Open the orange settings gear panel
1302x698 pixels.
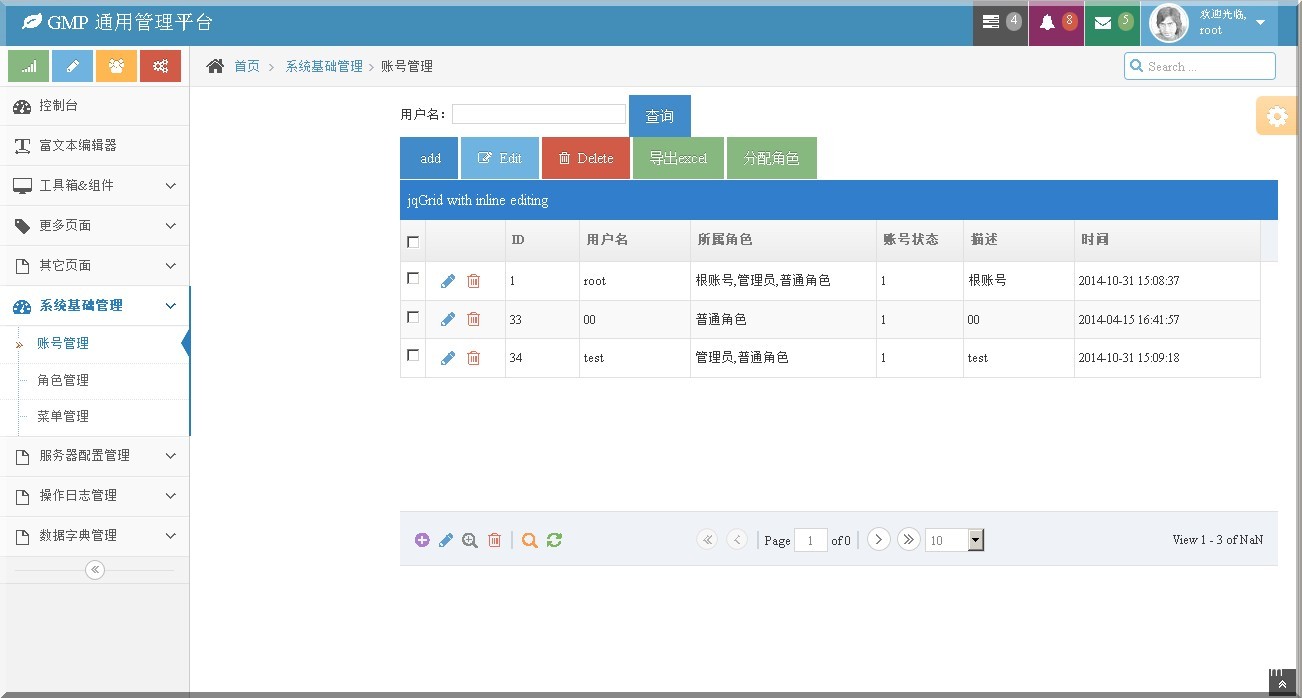pos(1277,116)
